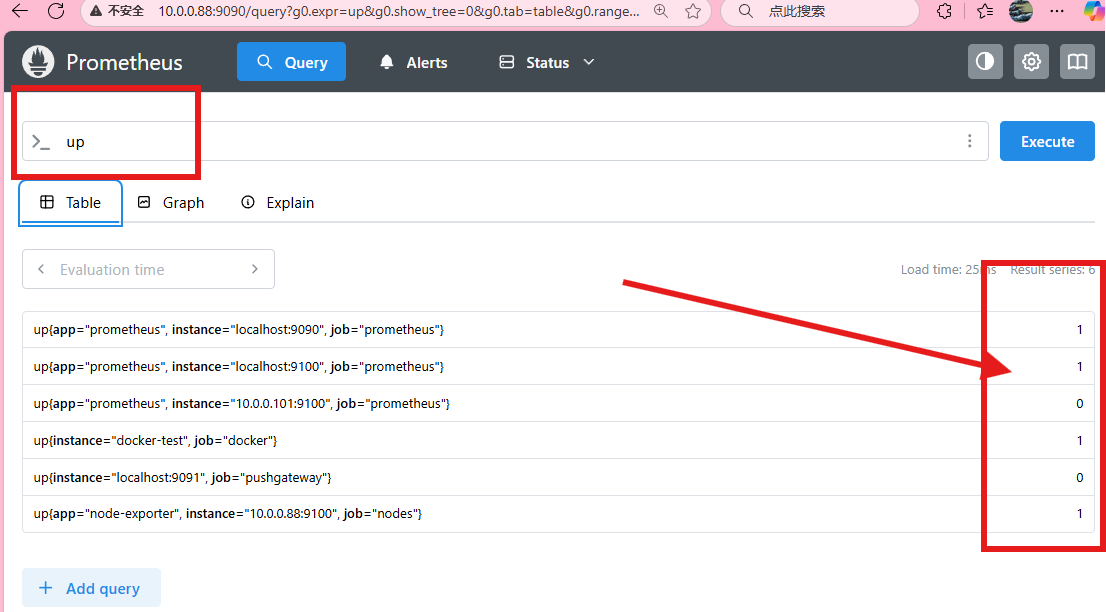Click the browser back arrow
Screen dimensions: 1106x612
pos(20,11)
